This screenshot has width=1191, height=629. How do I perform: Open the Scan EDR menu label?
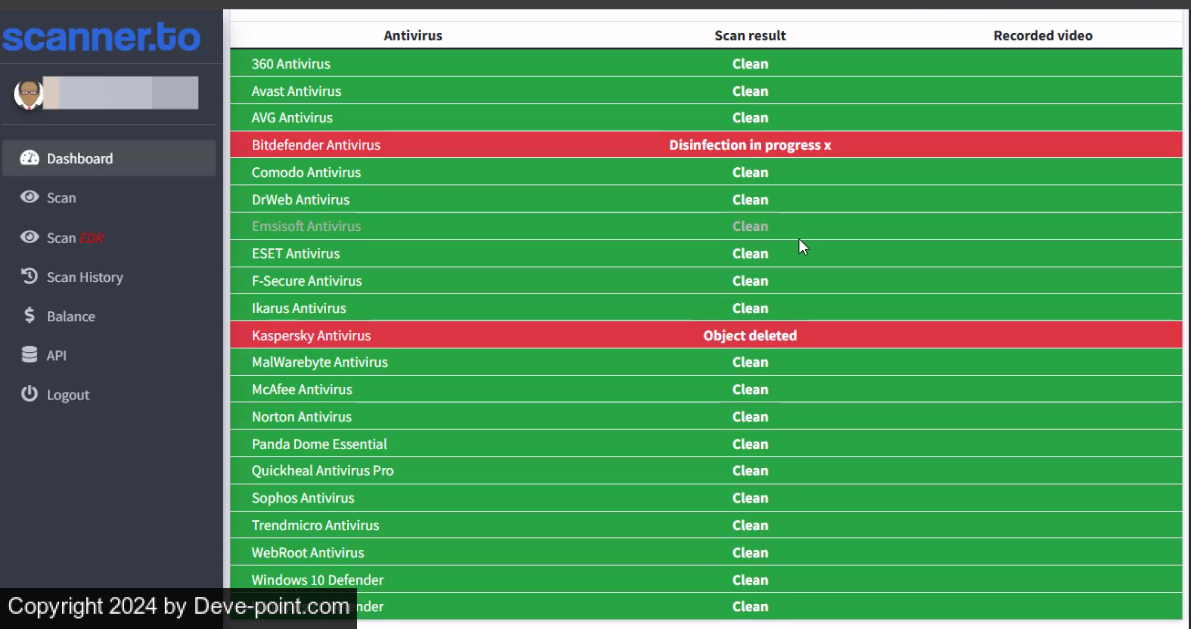(x=75, y=238)
